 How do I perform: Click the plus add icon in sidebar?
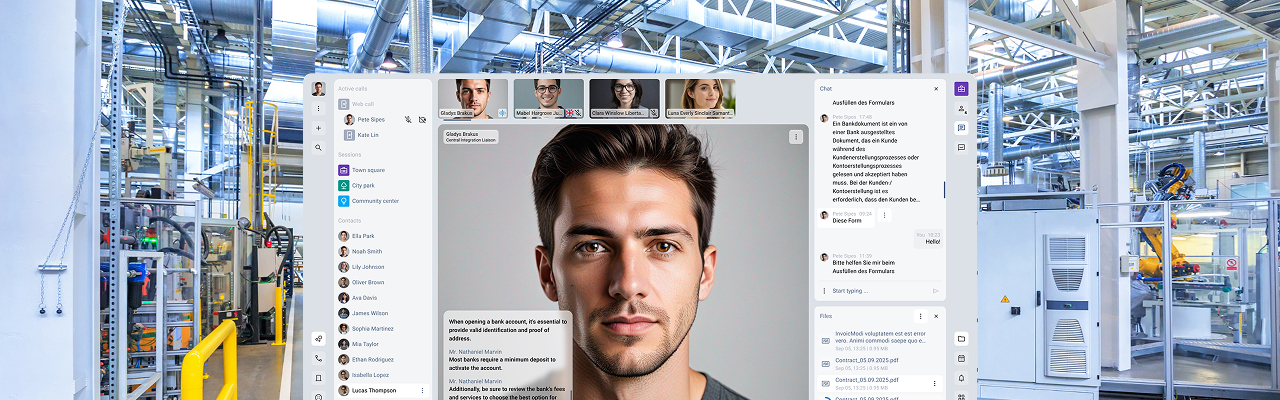[x=318, y=128]
